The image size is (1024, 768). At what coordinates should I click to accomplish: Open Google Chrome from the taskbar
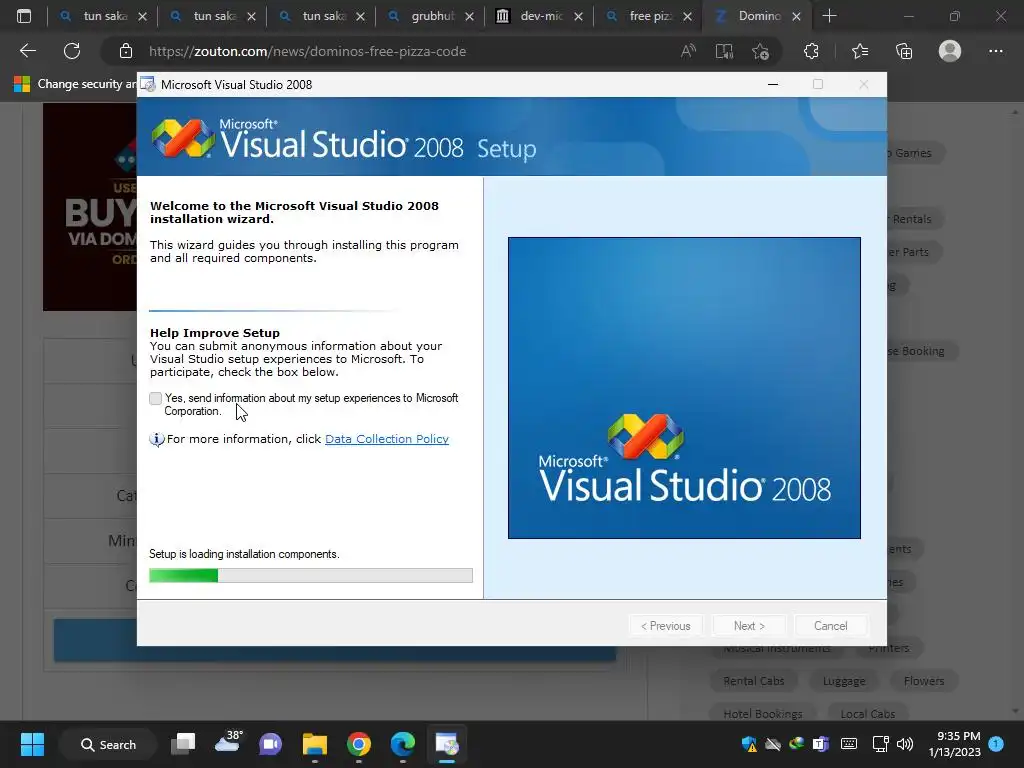point(359,744)
